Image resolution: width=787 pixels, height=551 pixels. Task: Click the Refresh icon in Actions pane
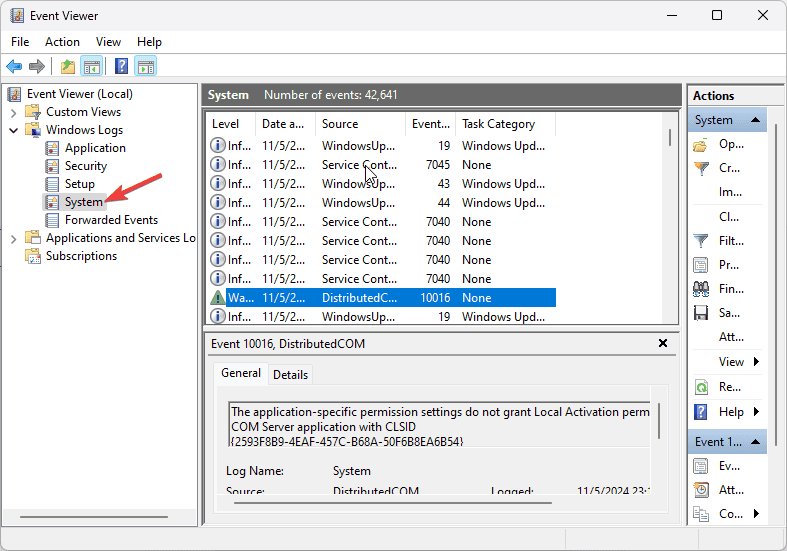click(701, 387)
